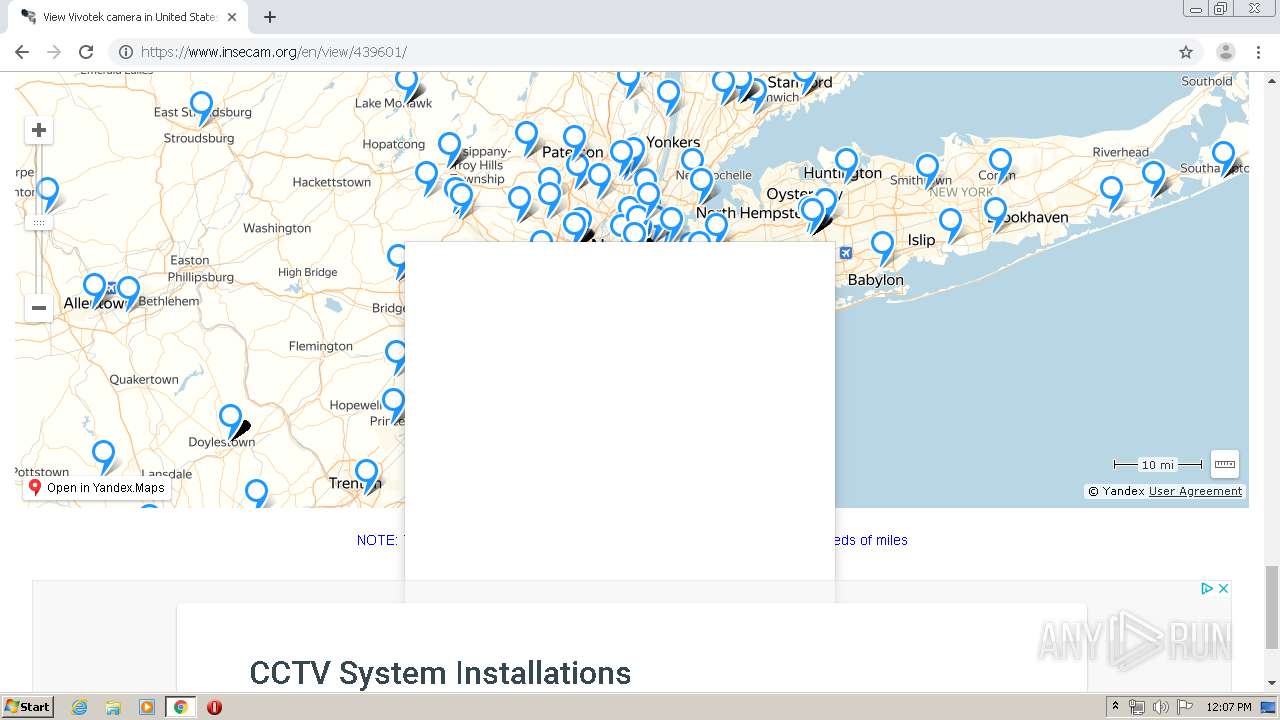This screenshot has height=720, width=1280.
Task: Click the camera marker near Huntington
Action: pos(847,163)
